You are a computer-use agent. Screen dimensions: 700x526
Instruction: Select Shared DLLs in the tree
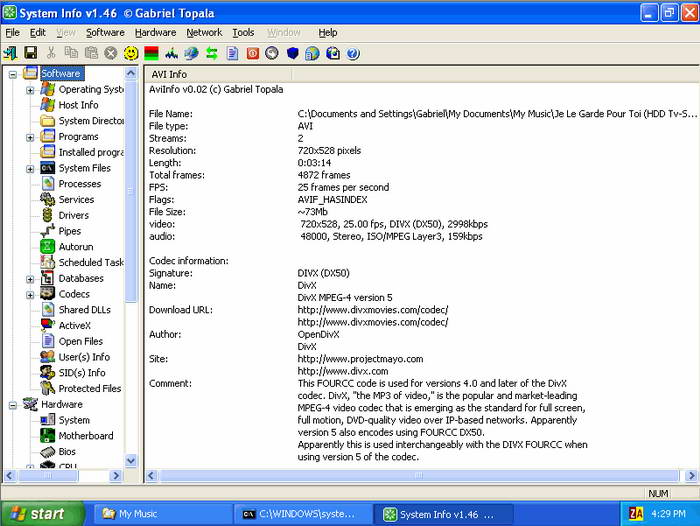[x=84, y=310]
